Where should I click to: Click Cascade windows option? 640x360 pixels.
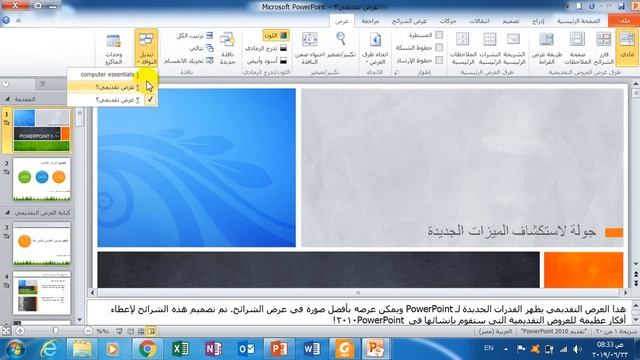202,48
